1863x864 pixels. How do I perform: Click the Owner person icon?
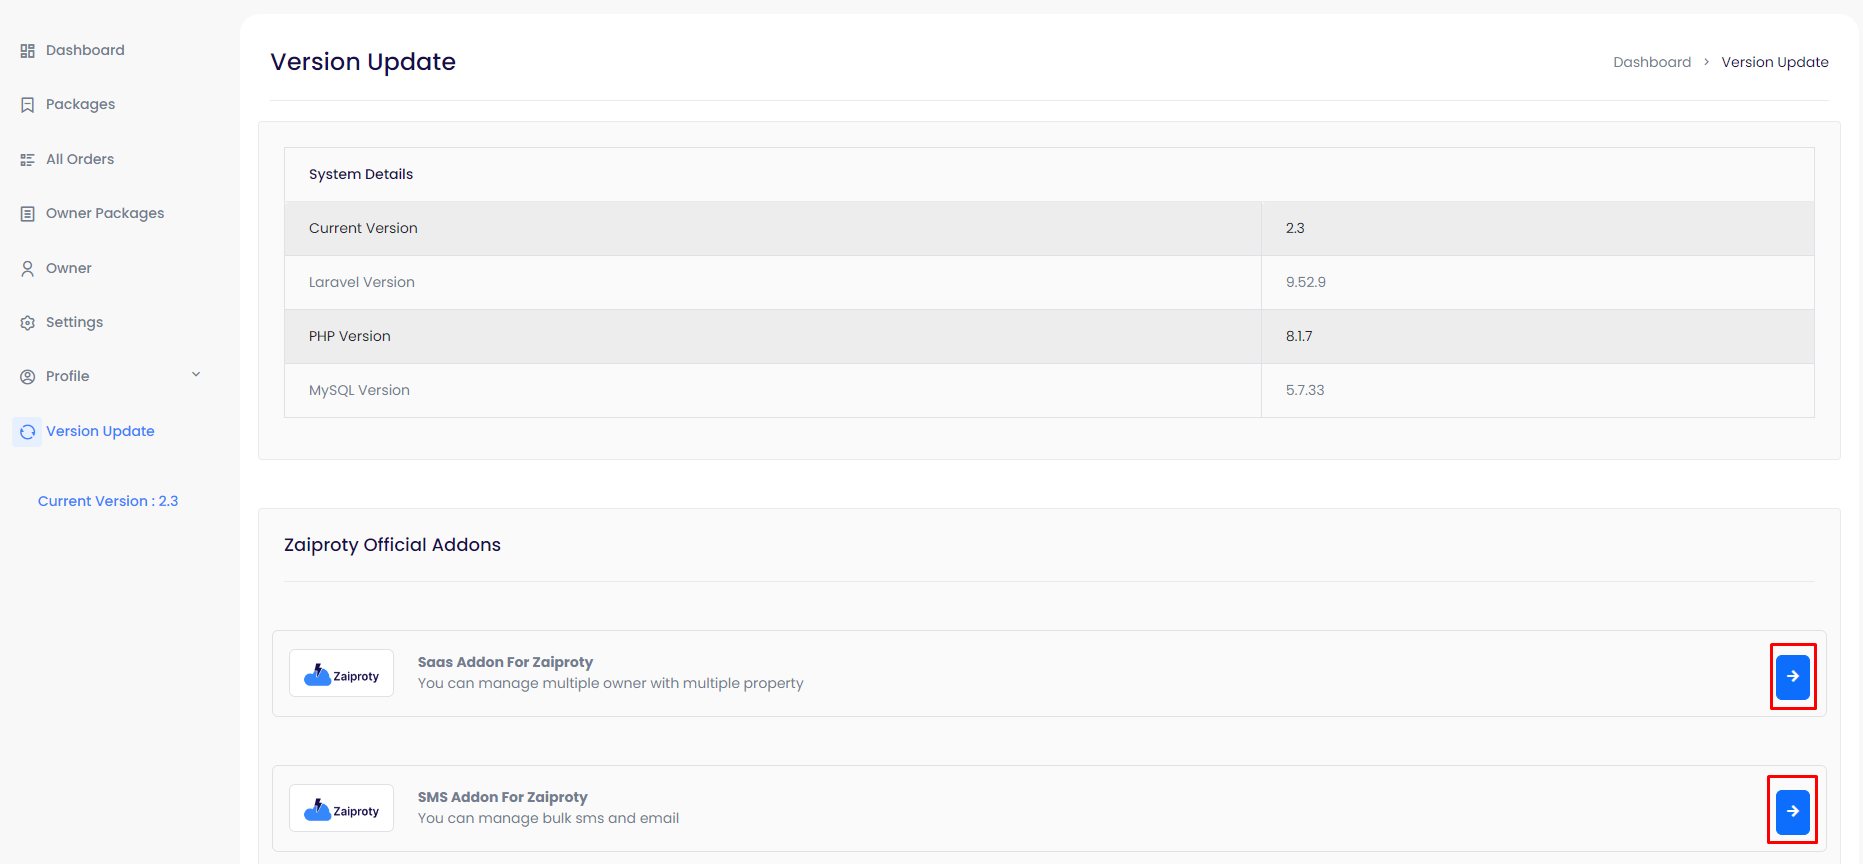[x=27, y=268]
